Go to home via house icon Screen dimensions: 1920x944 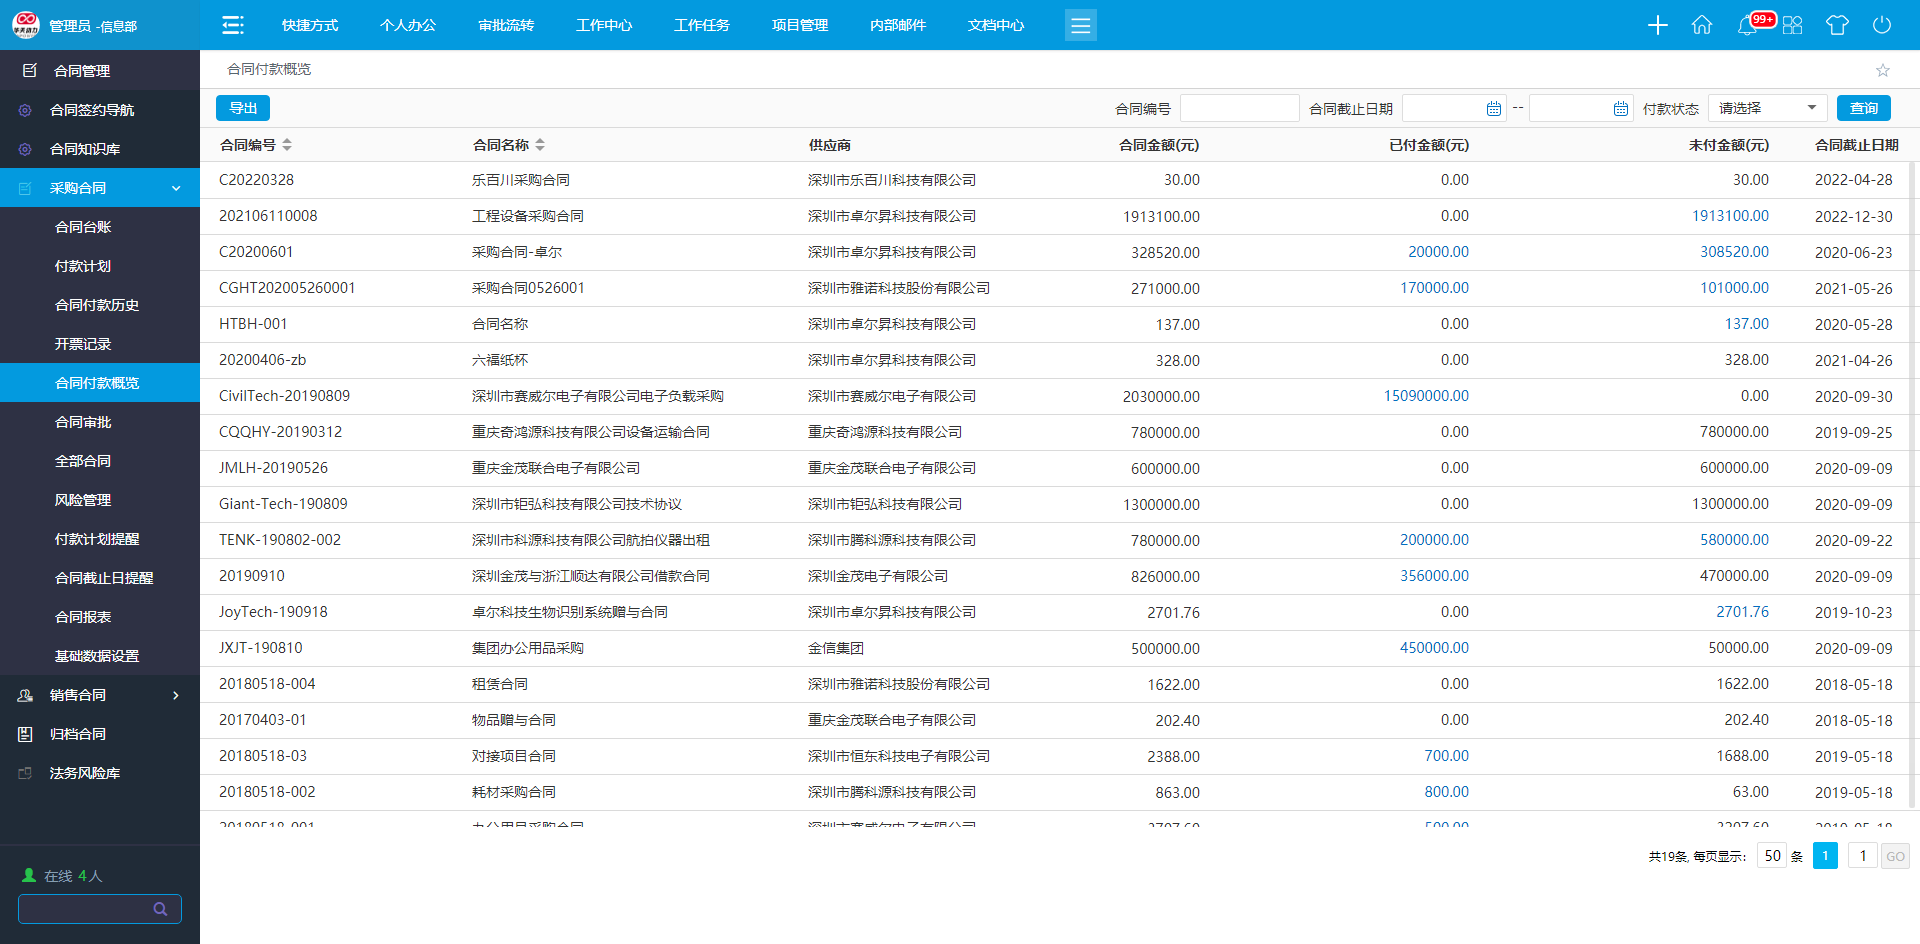click(x=1701, y=25)
